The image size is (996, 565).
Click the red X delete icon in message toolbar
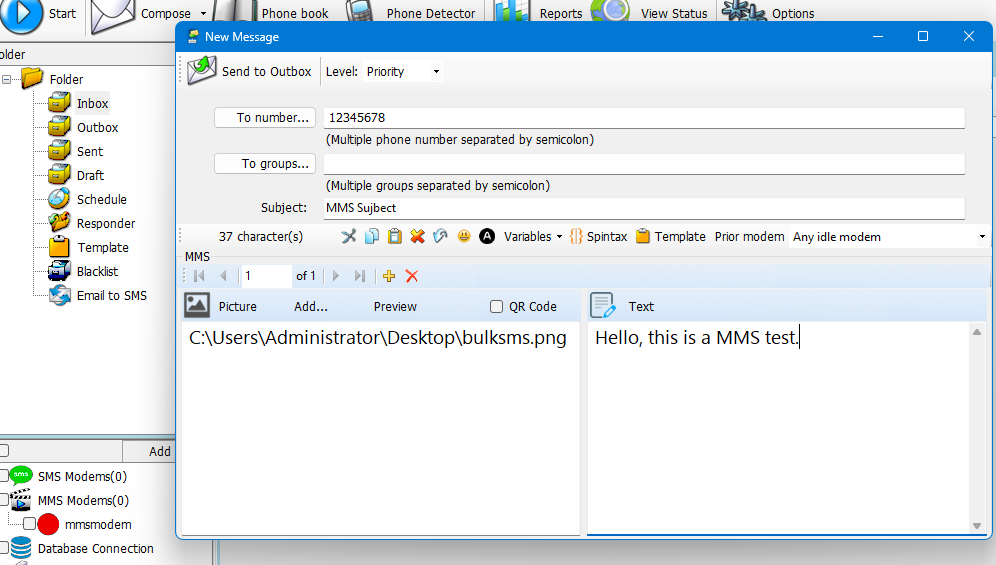click(417, 237)
